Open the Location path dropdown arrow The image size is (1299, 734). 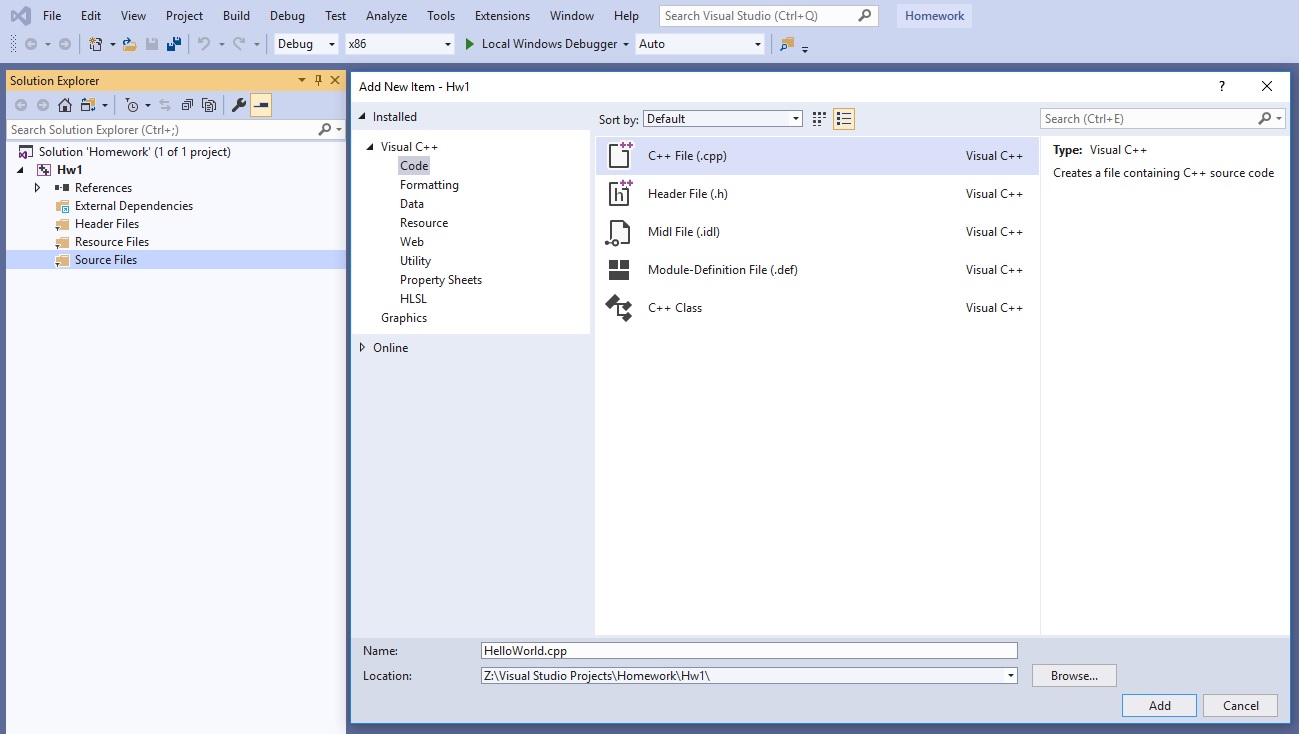[x=1011, y=676]
